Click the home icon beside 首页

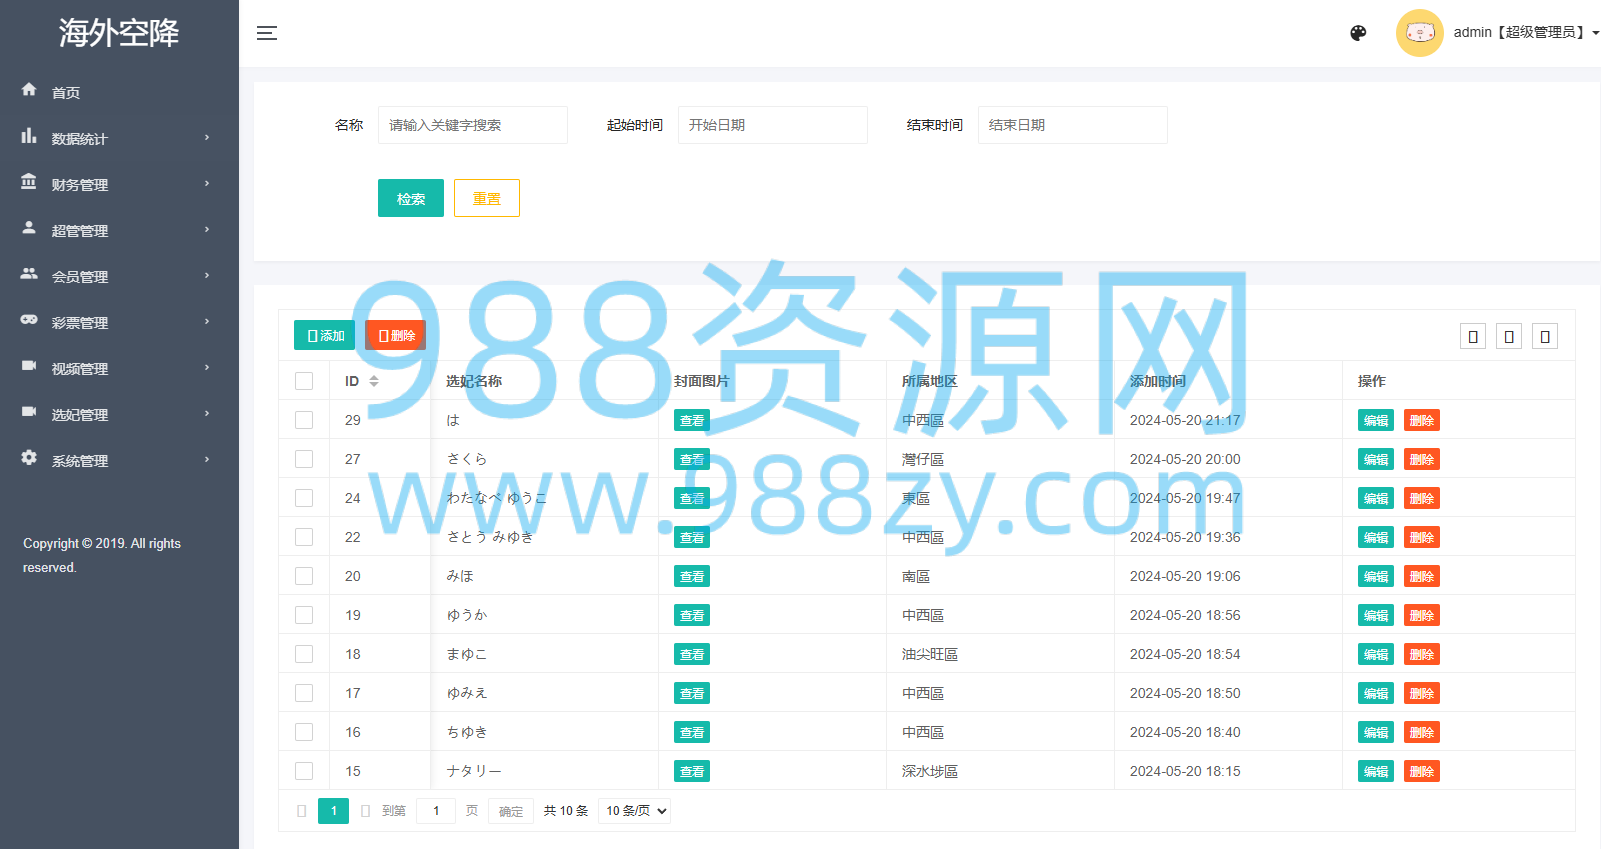pyautogui.click(x=29, y=90)
